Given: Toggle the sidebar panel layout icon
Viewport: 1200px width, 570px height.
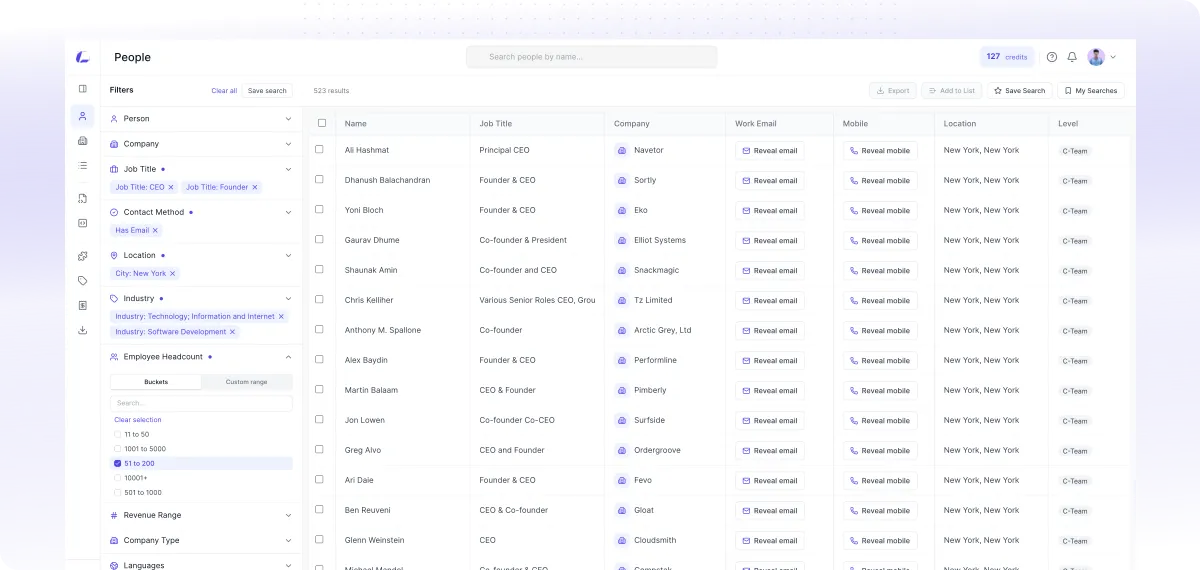Looking at the screenshot, I should coord(83,89).
